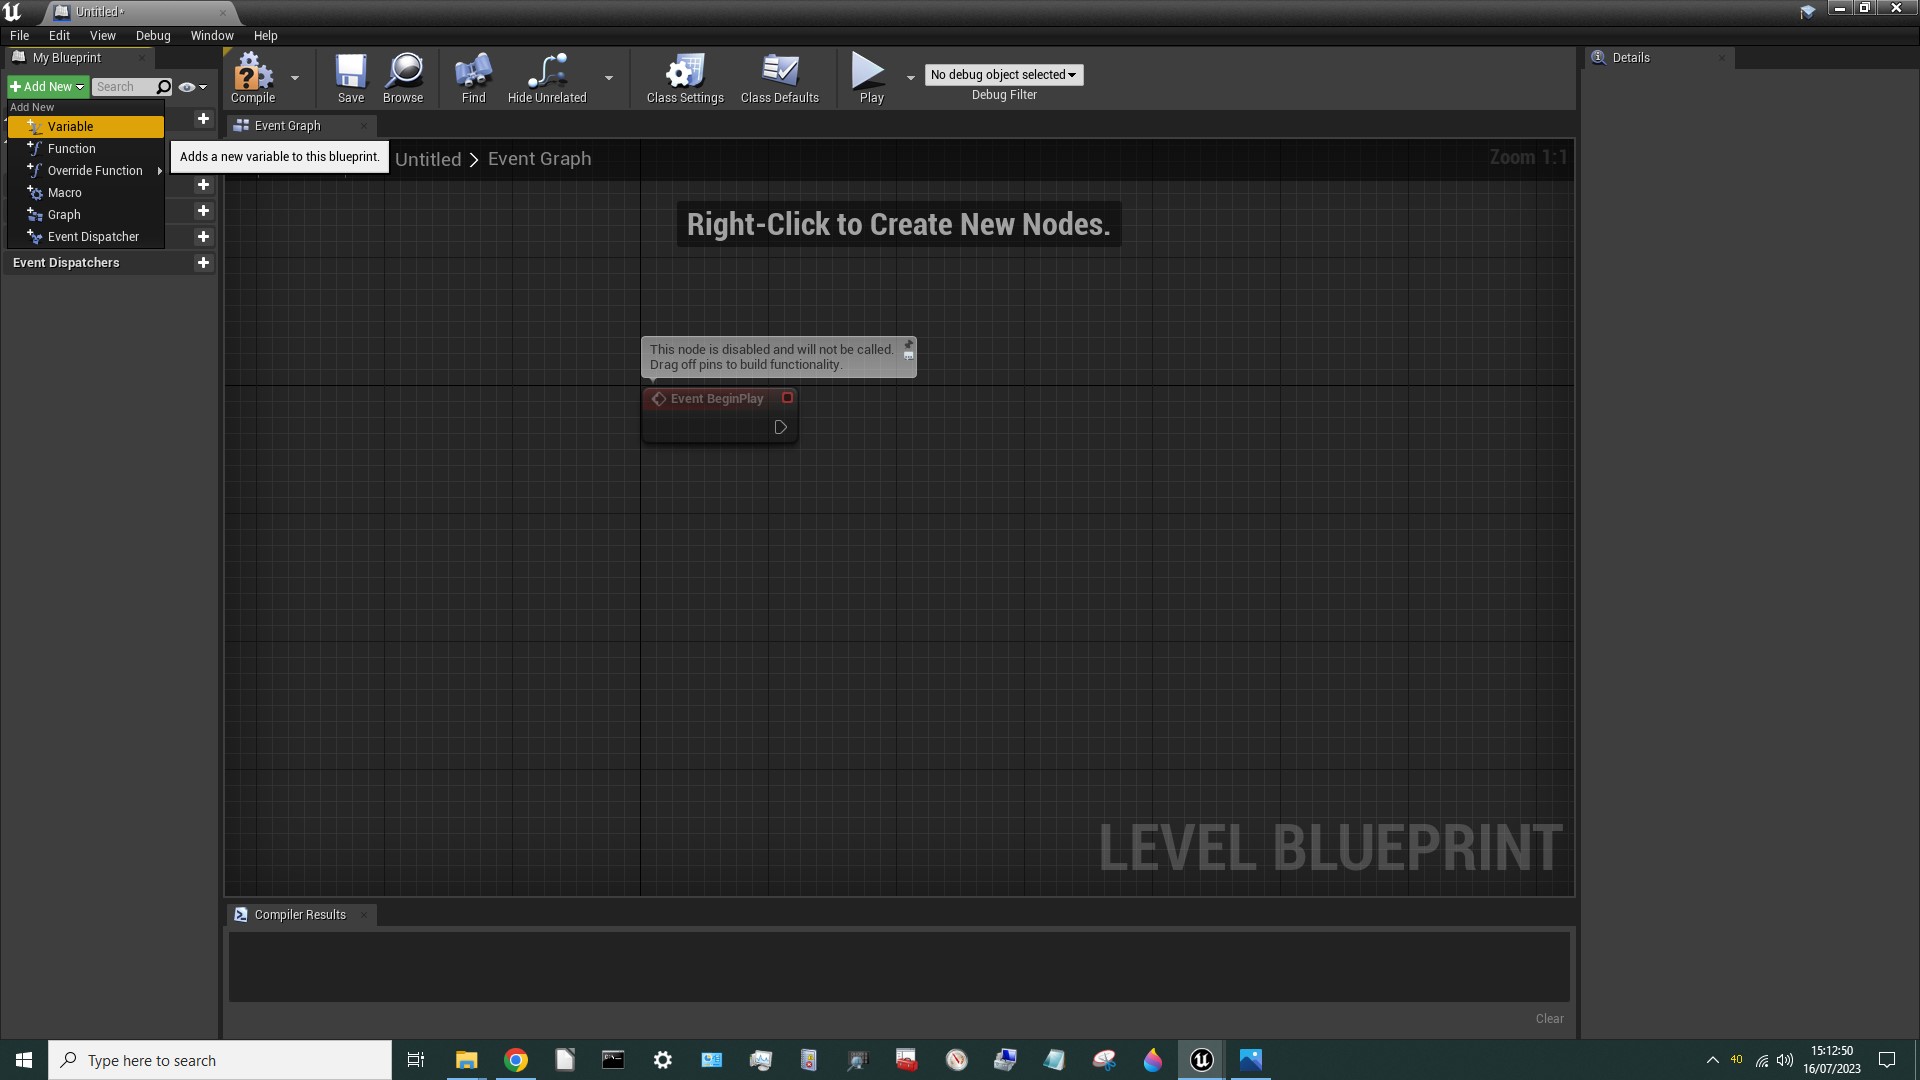Open volume control in tray

[1785, 1060]
